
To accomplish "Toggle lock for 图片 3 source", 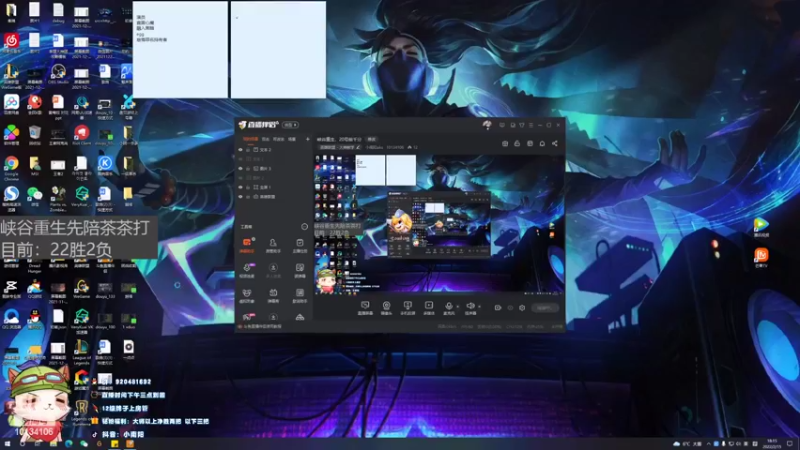I will pyautogui.click(x=248, y=168).
